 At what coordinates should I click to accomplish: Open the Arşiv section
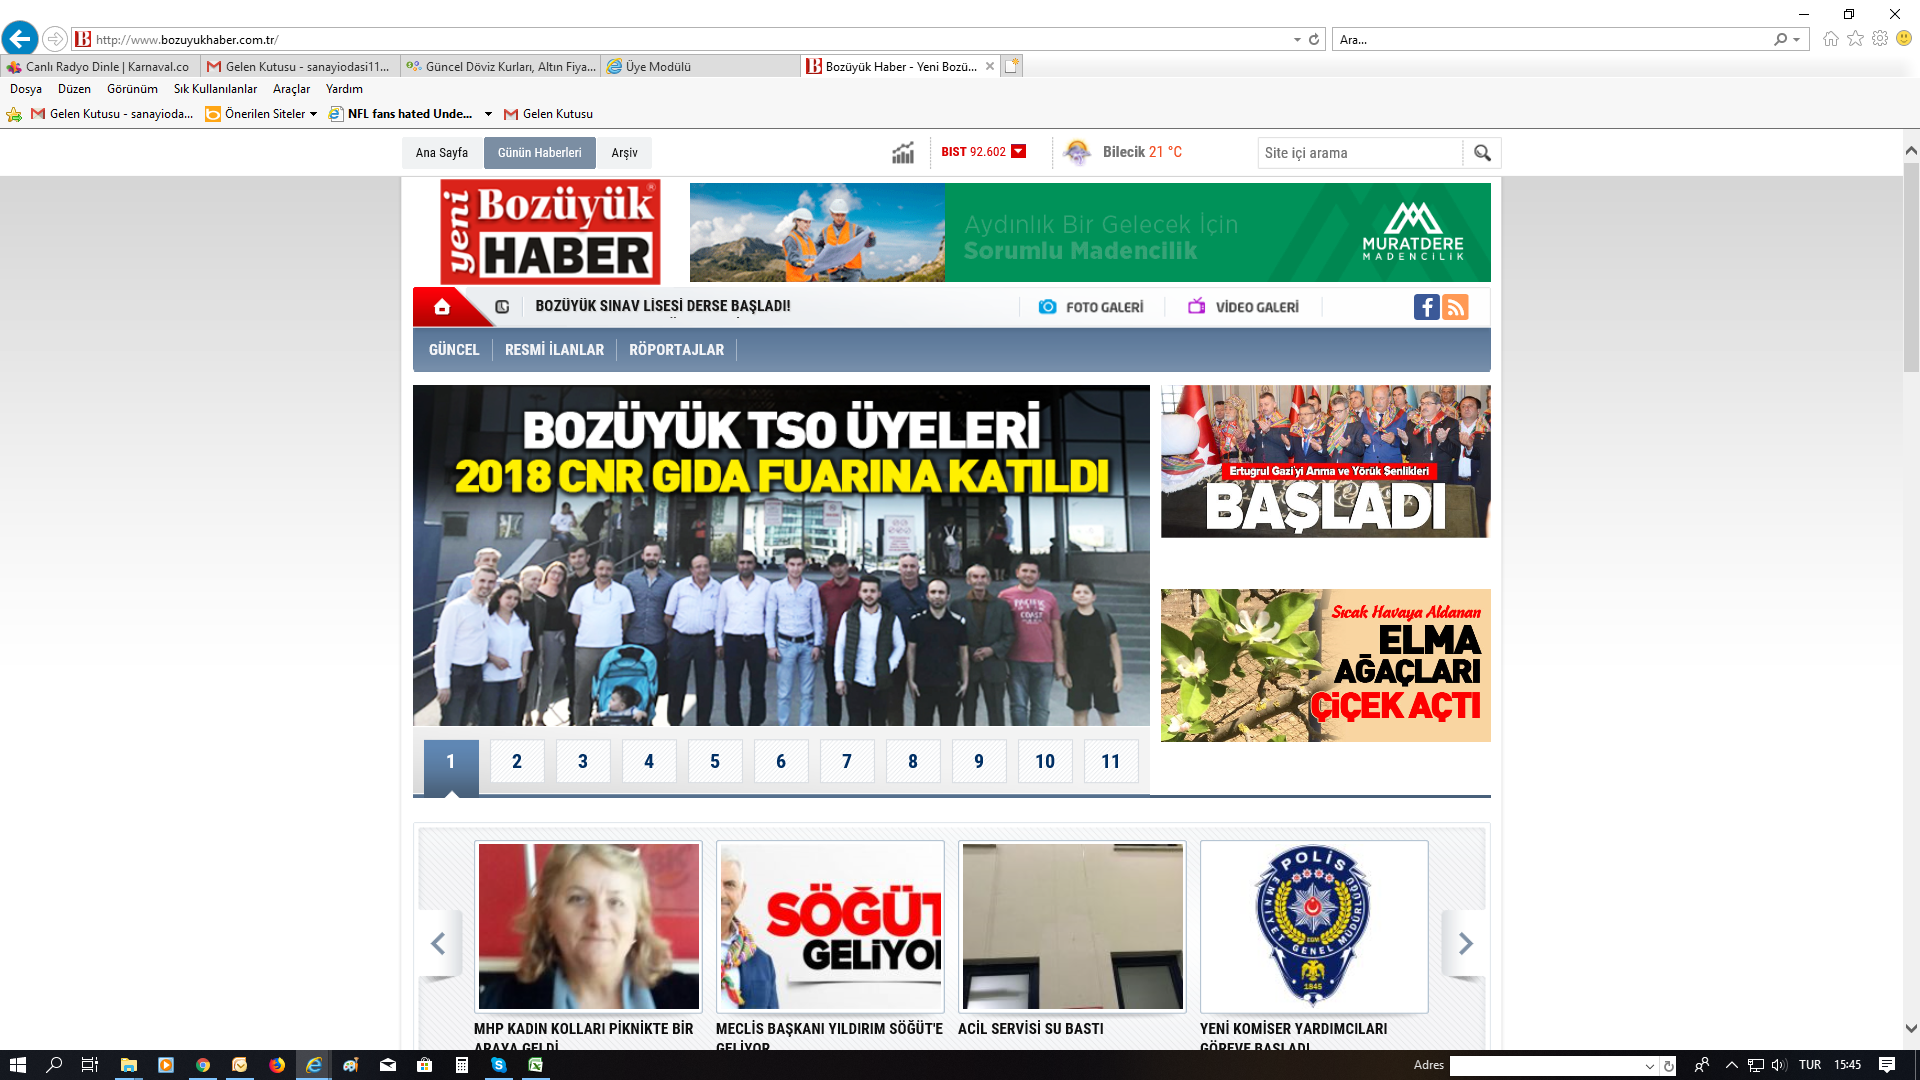tap(624, 153)
